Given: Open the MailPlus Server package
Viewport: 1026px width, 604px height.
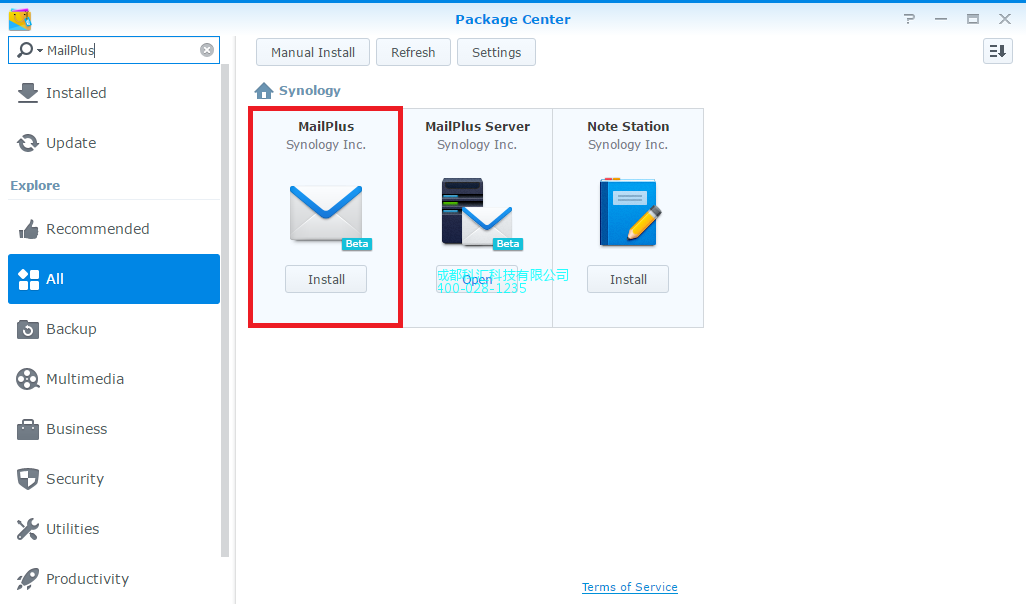Looking at the screenshot, I should tap(477, 279).
